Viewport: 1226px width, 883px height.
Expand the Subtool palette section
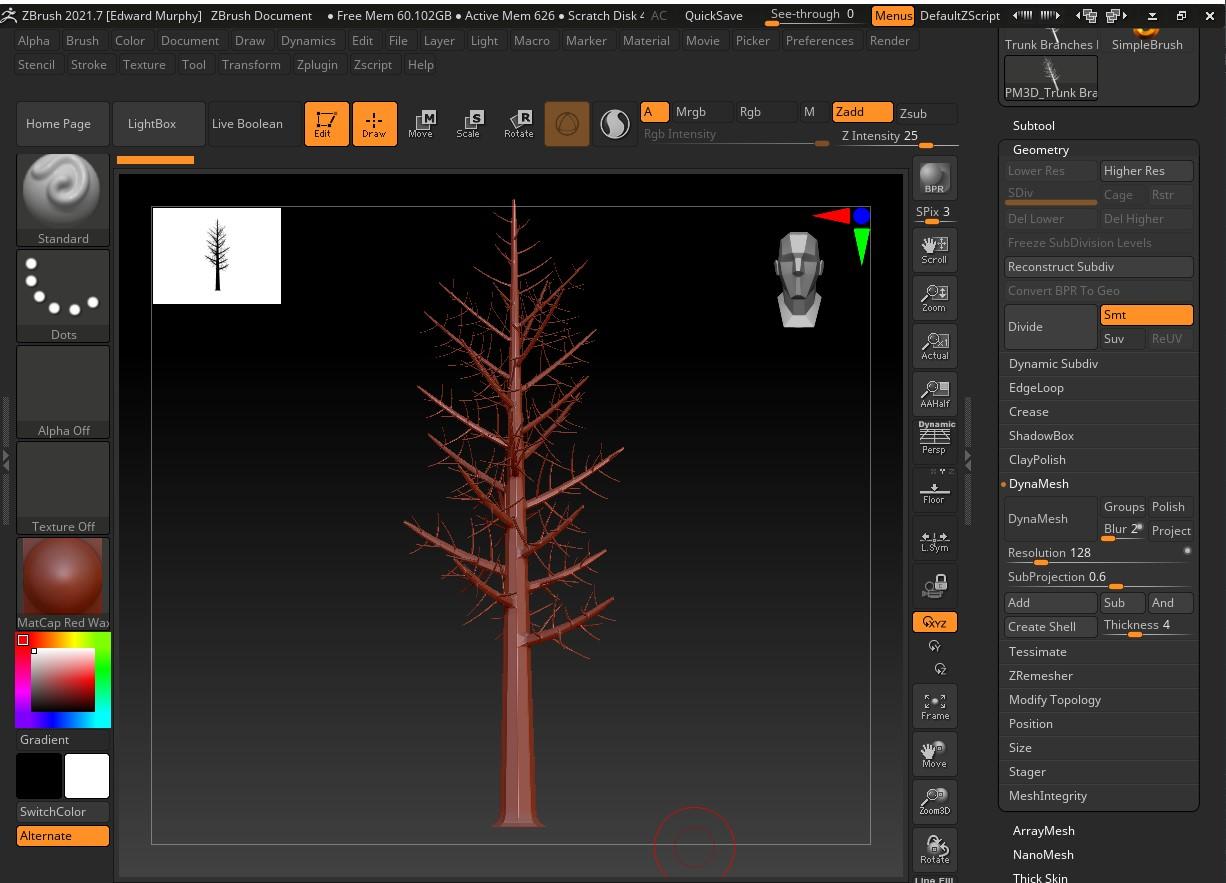tap(1033, 126)
